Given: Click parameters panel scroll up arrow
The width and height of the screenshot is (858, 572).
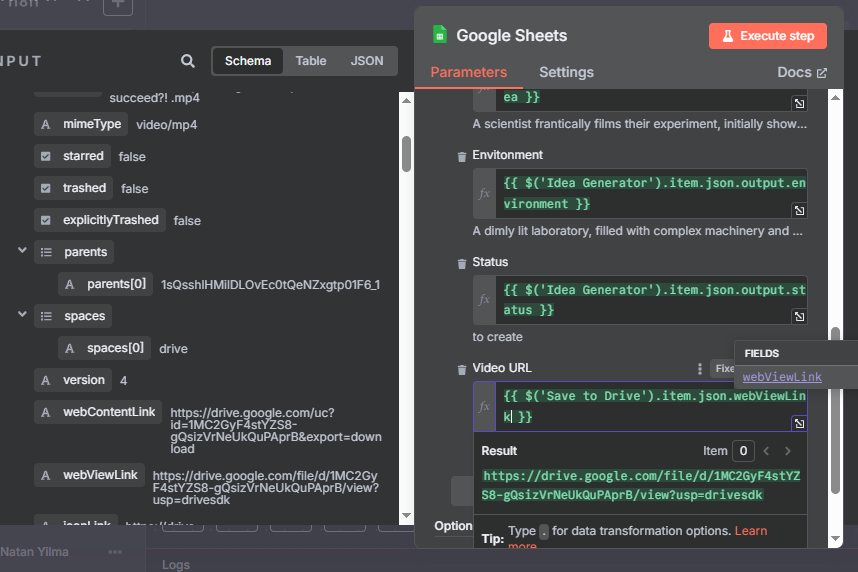Looking at the screenshot, I should [x=835, y=97].
